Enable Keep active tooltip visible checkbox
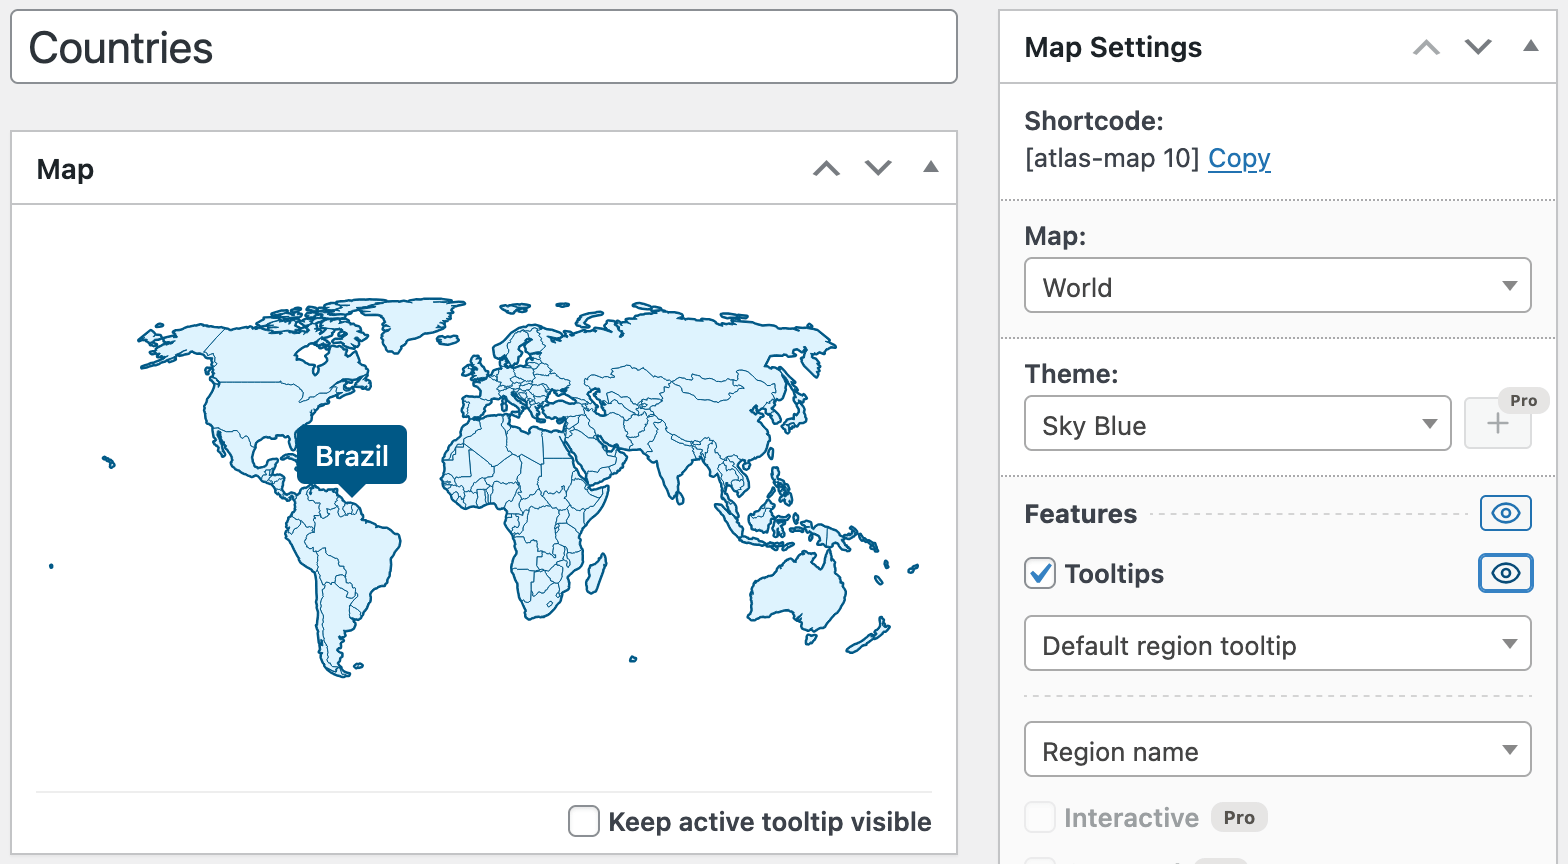Image resolution: width=1568 pixels, height=864 pixels. pos(584,821)
